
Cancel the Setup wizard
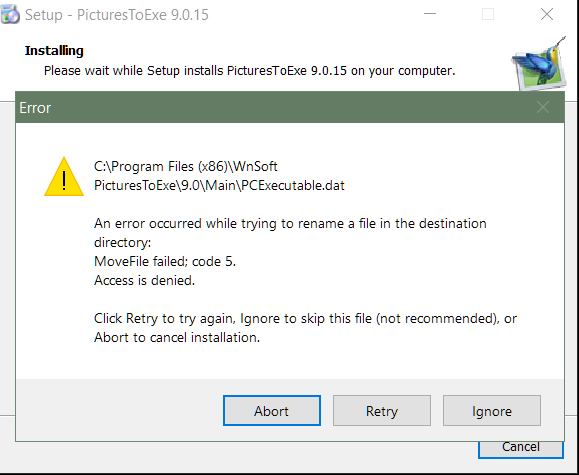point(521,448)
